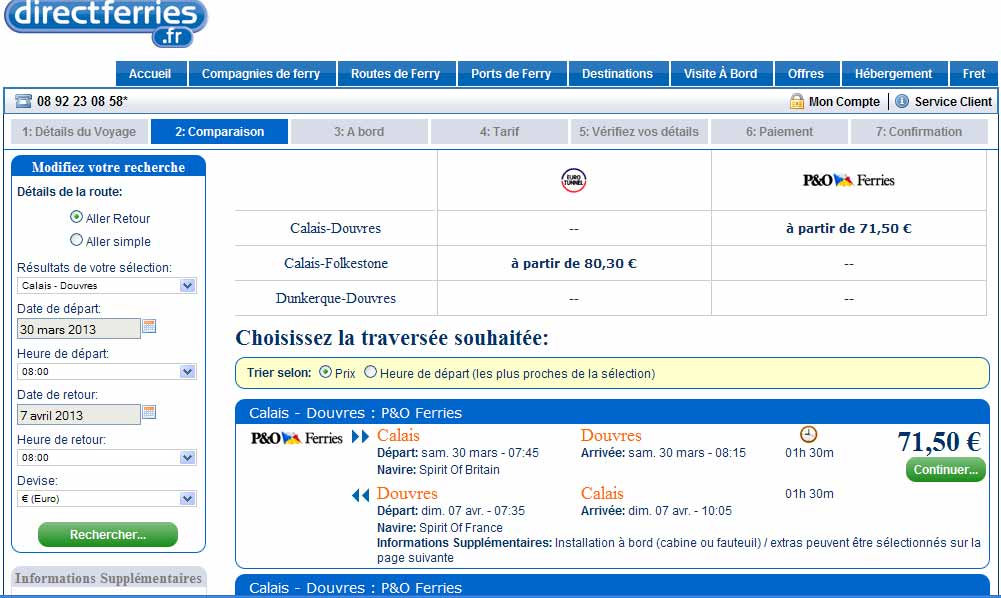Open the Offres menu item
This screenshot has height=598, width=1001.
tap(806, 73)
